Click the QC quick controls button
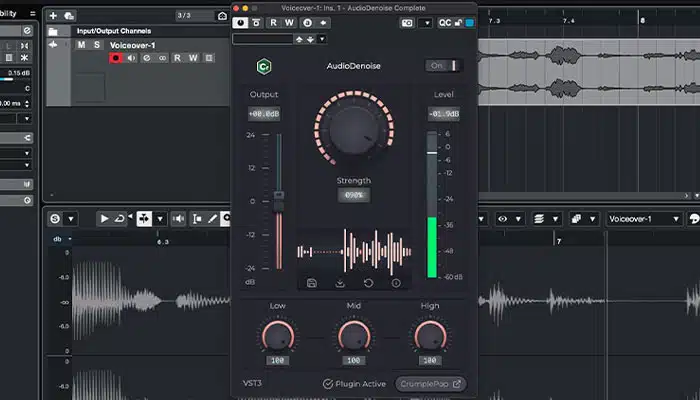The height and width of the screenshot is (400, 700). [x=445, y=23]
